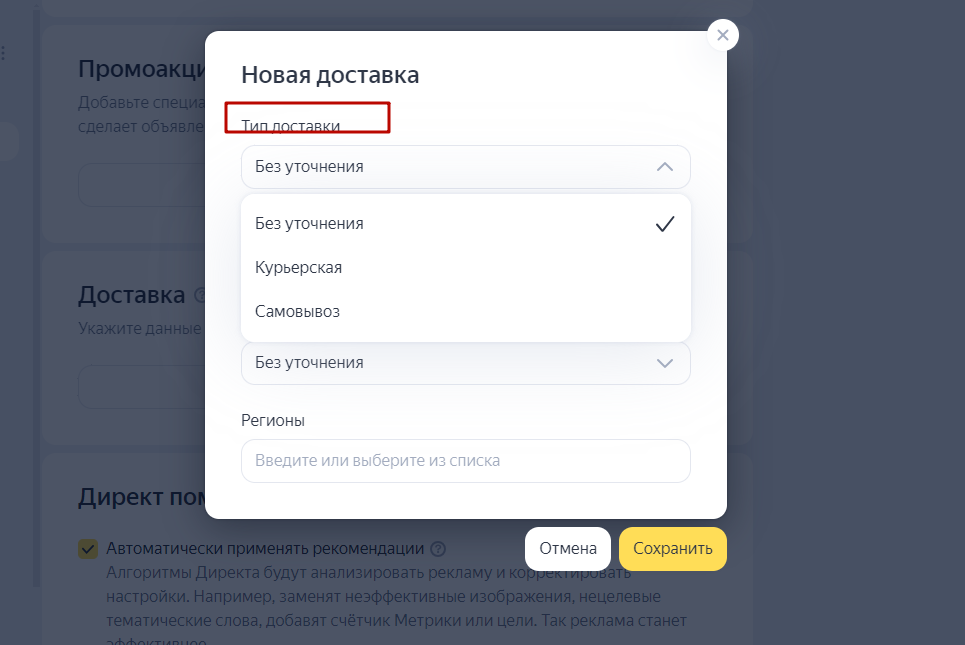Image resolution: width=965 pixels, height=645 pixels.
Task: Save the delivery with Сохранить button
Action: click(673, 548)
